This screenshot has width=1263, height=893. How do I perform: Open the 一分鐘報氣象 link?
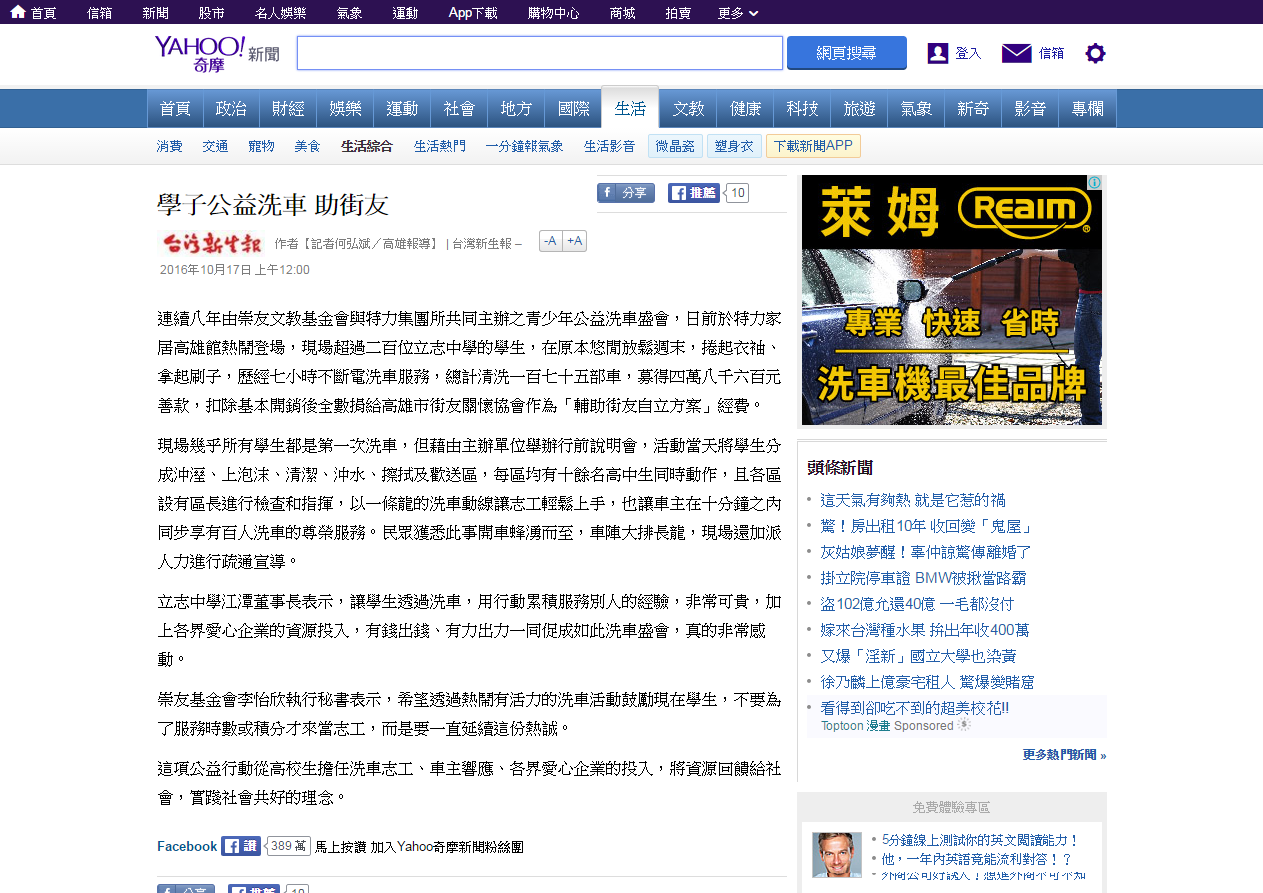coord(524,146)
